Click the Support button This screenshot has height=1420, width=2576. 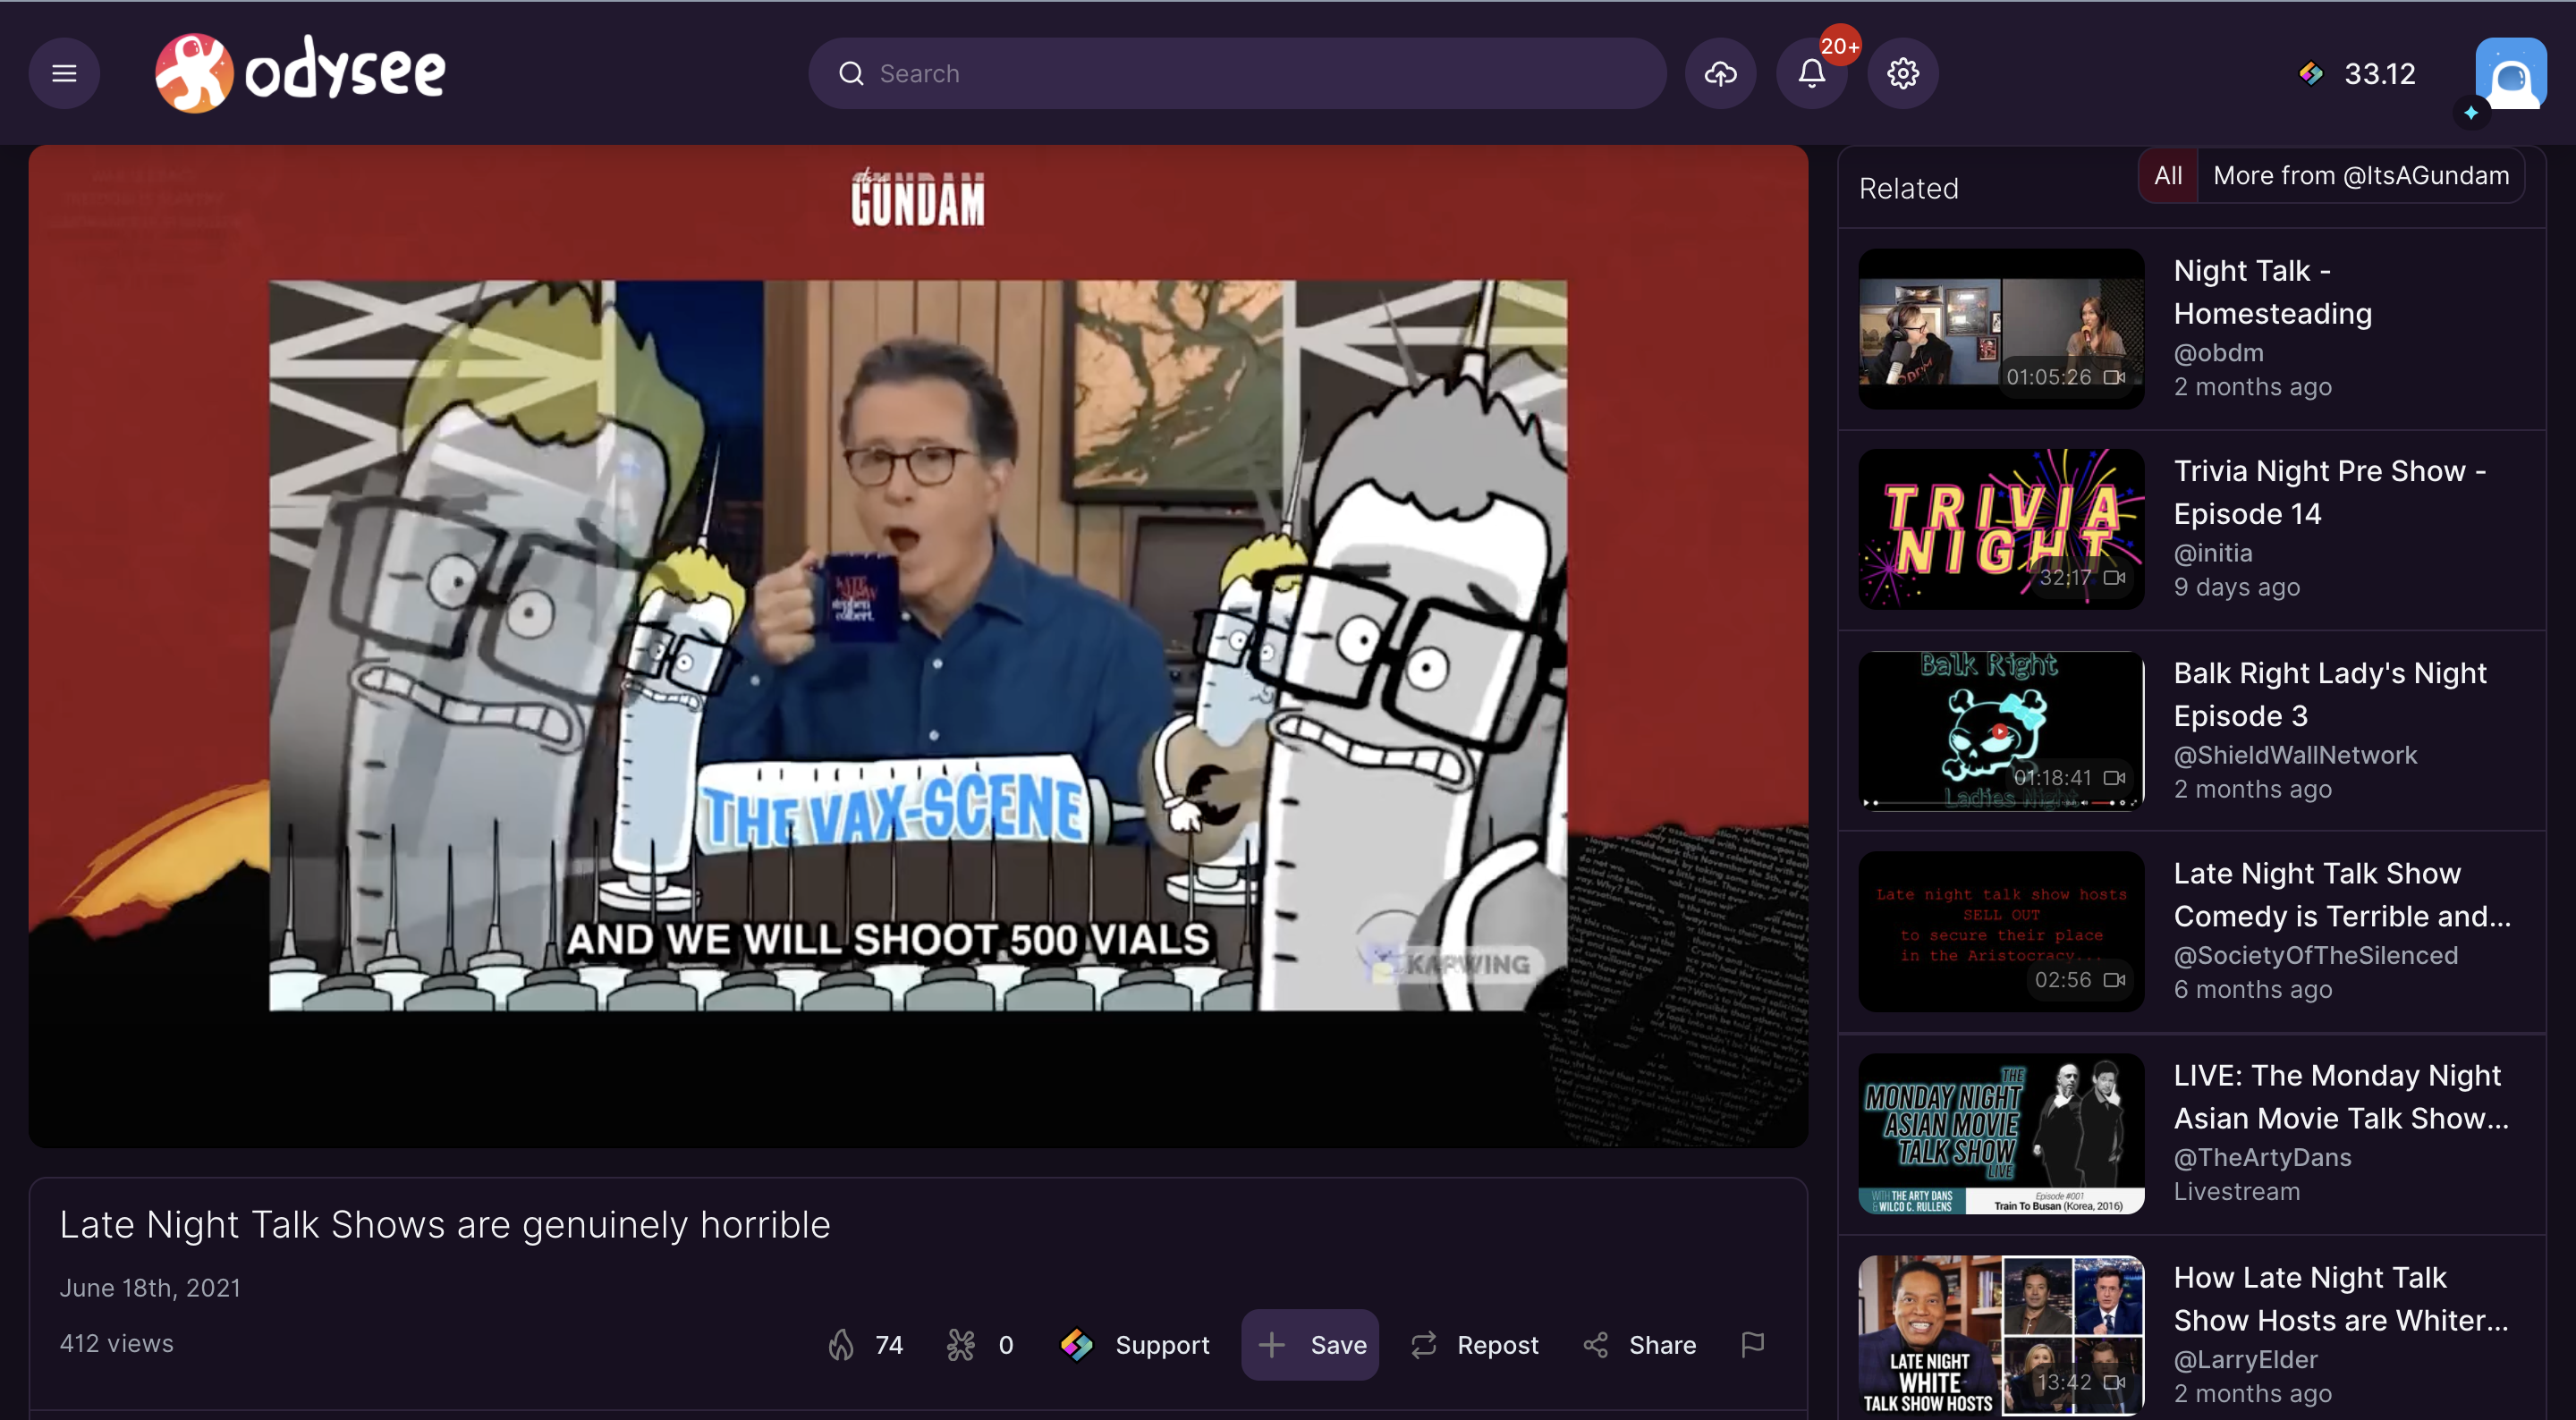[x=1134, y=1345]
